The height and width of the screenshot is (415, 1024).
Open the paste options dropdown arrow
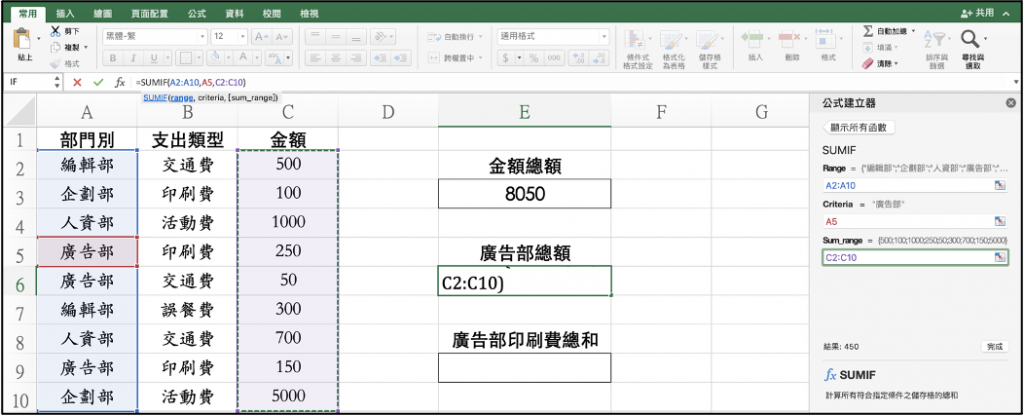[x=39, y=39]
